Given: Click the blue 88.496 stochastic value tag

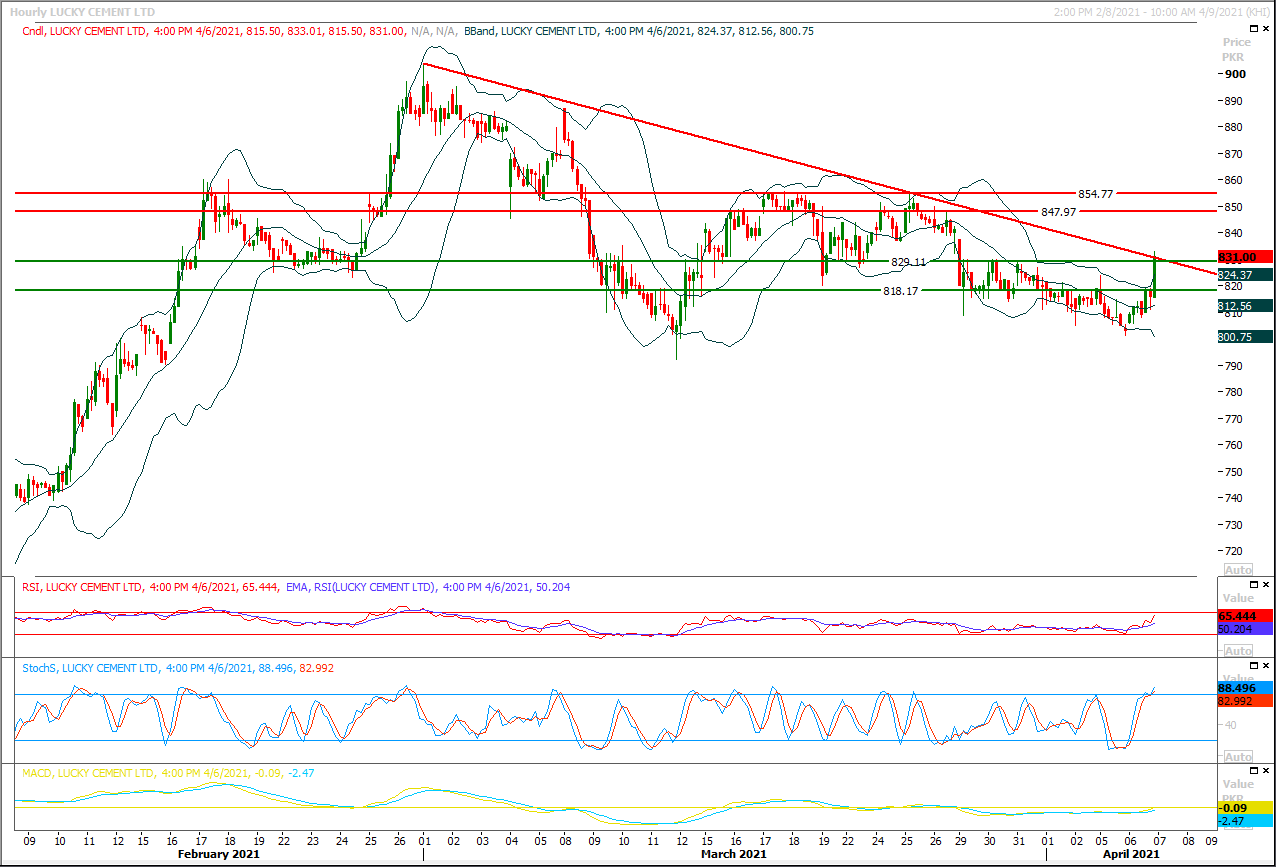Looking at the screenshot, I should tap(1245, 688).
